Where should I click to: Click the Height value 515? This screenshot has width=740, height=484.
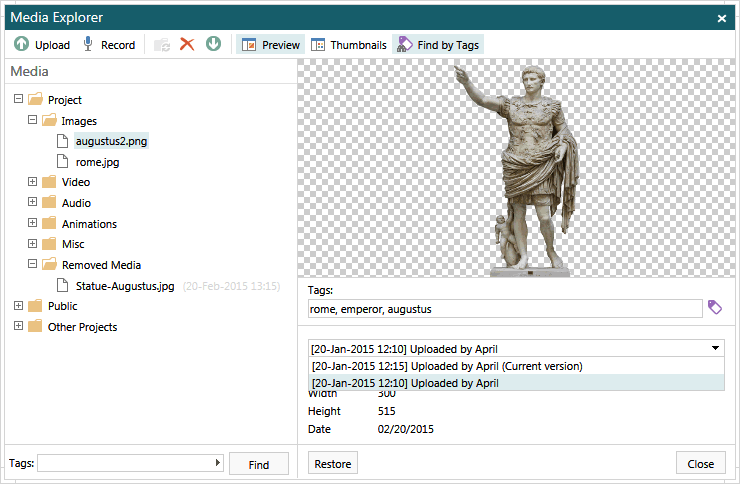point(387,411)
